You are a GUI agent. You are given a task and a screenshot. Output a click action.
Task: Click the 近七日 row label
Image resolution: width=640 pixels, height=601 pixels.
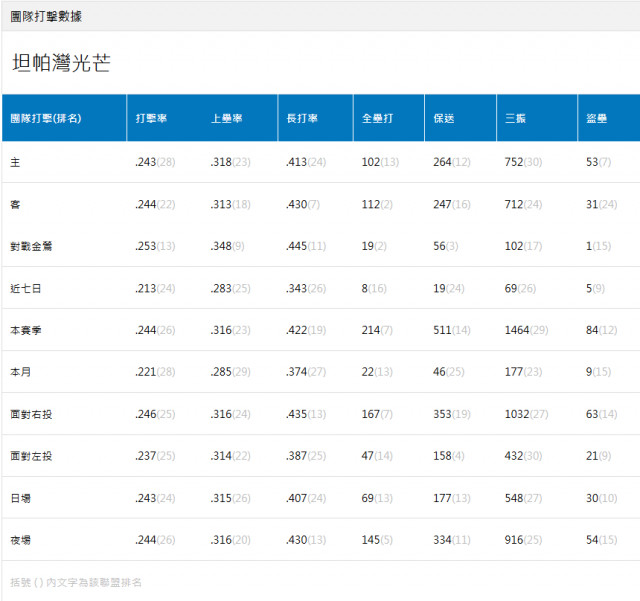coord(26,288)
